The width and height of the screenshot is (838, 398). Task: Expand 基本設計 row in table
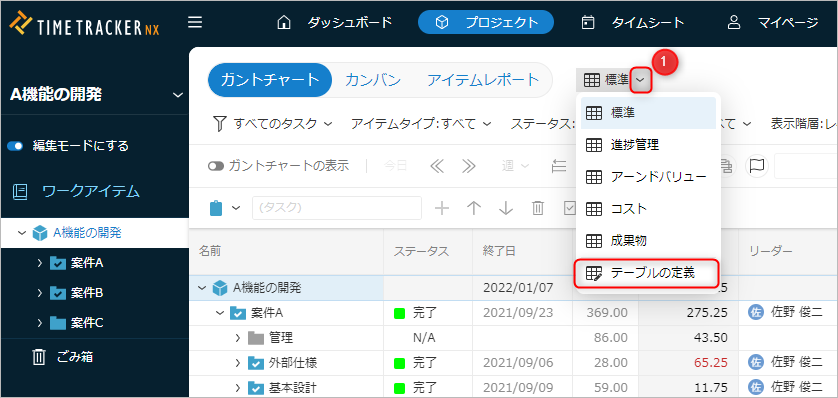(238, 388)
